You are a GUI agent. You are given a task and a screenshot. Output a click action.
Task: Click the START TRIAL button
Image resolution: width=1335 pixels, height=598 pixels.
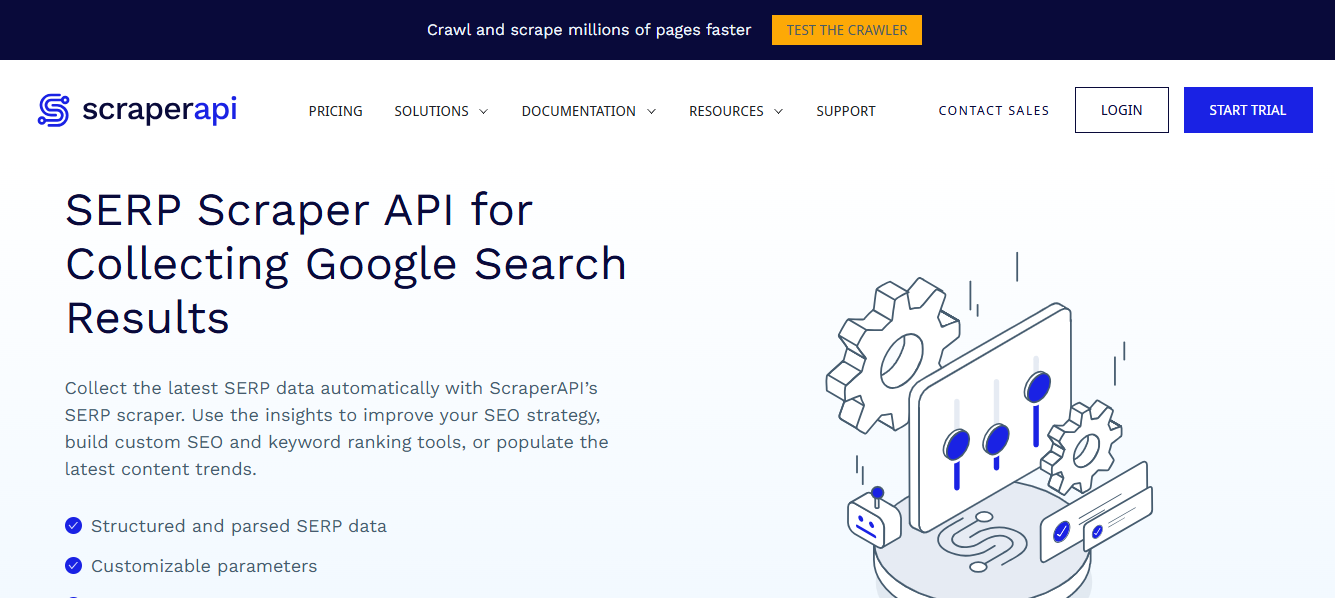tap(1247, 110)
